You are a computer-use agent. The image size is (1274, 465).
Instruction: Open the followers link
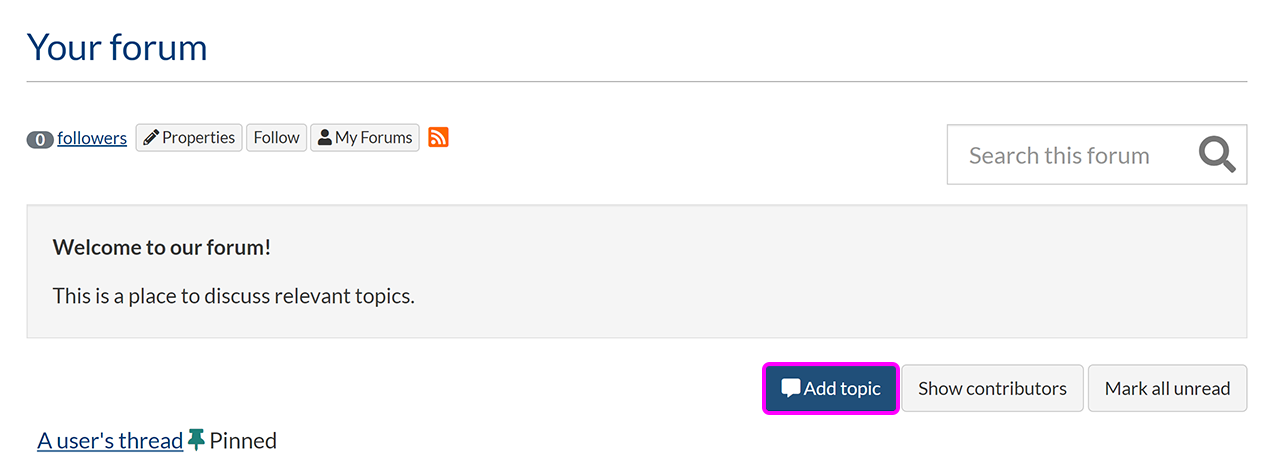pyautogui.click(x=92, y=138)
